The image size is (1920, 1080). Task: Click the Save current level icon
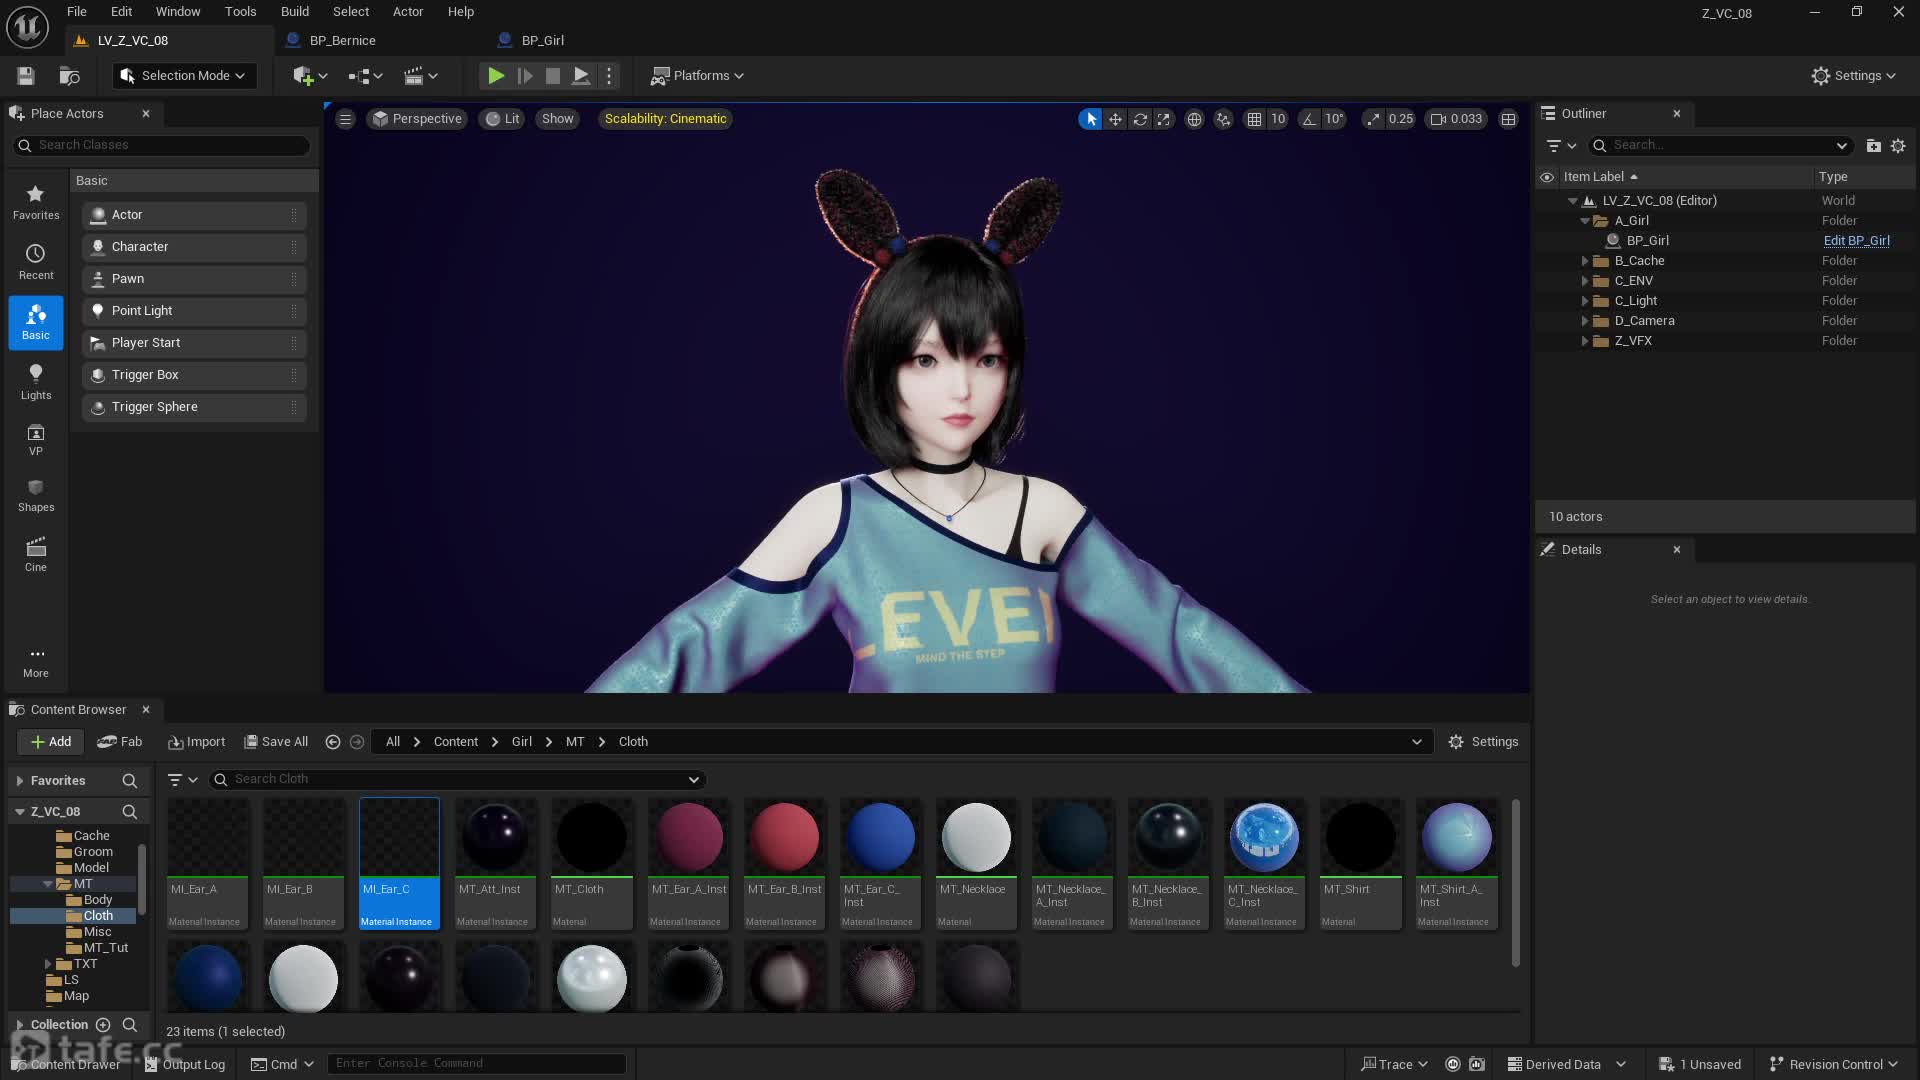pyautogui.click(x=26, y=76)
